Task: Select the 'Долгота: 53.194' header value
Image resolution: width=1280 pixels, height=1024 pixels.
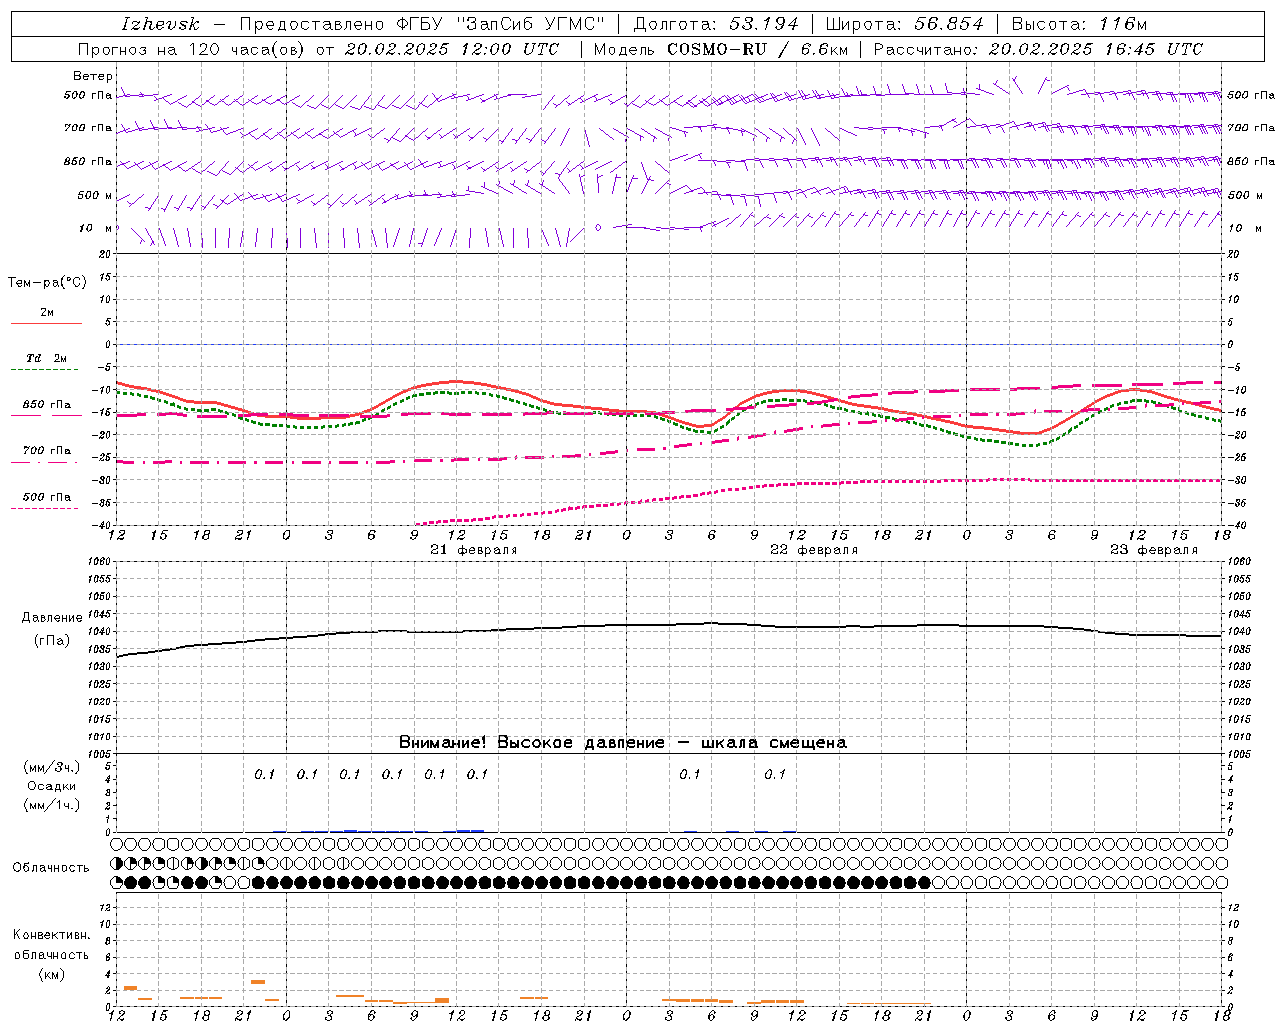Action: tap(716, 24)
